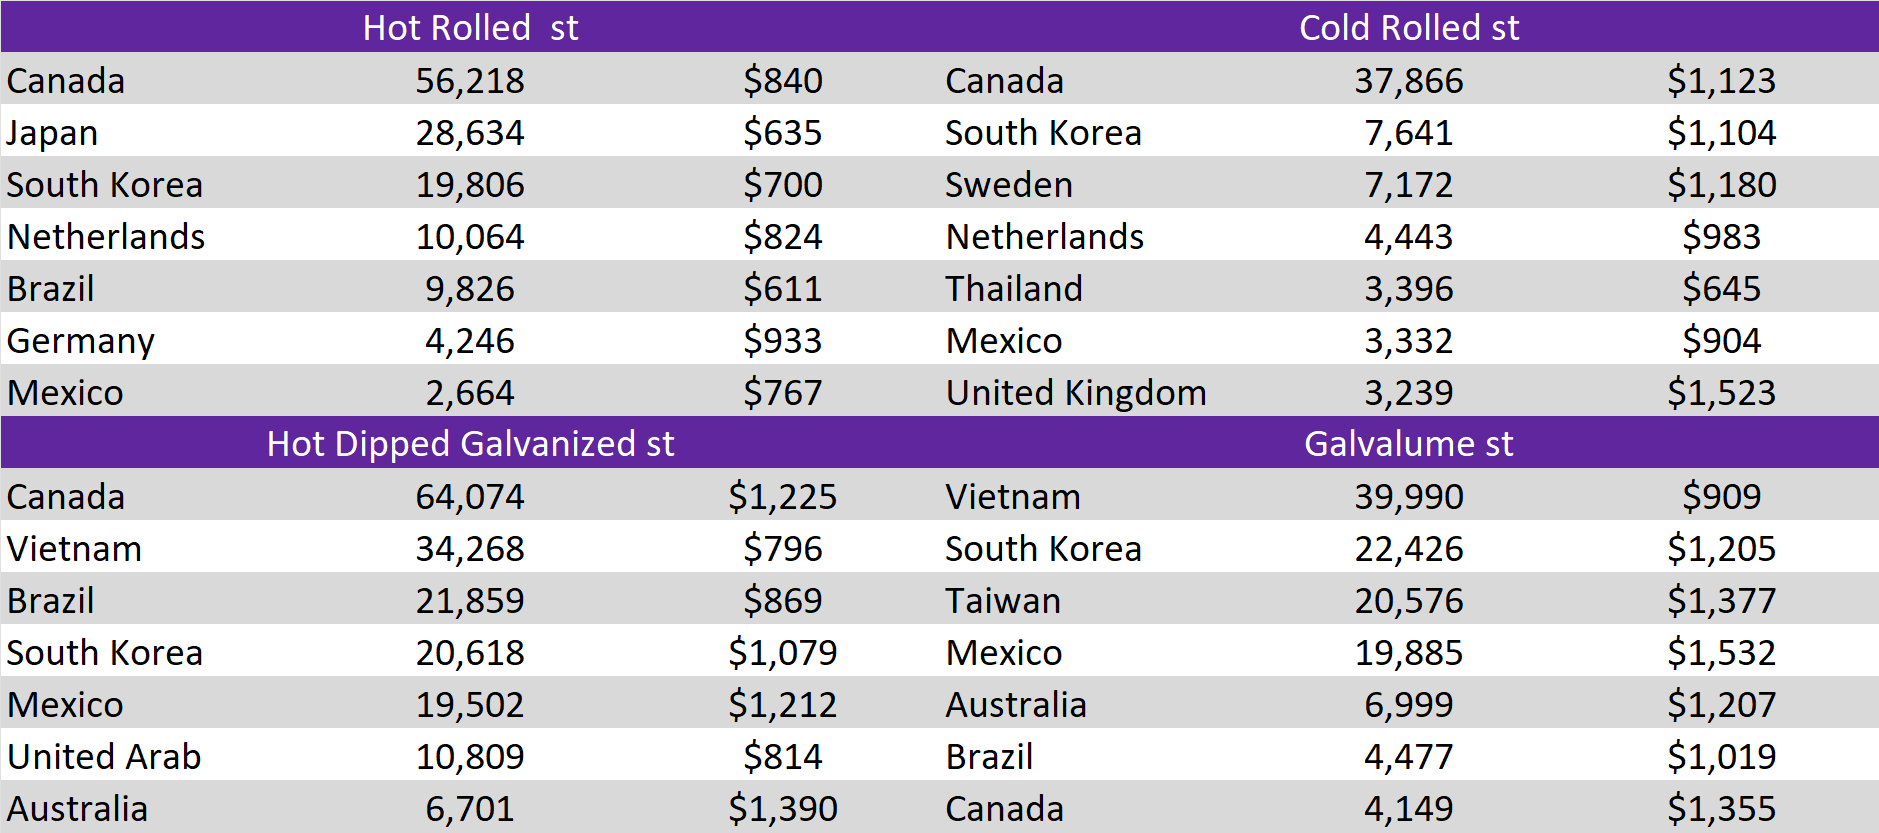Click the Sweden country cell
Screen dimensions: 1879x833
coord(1008,185)
